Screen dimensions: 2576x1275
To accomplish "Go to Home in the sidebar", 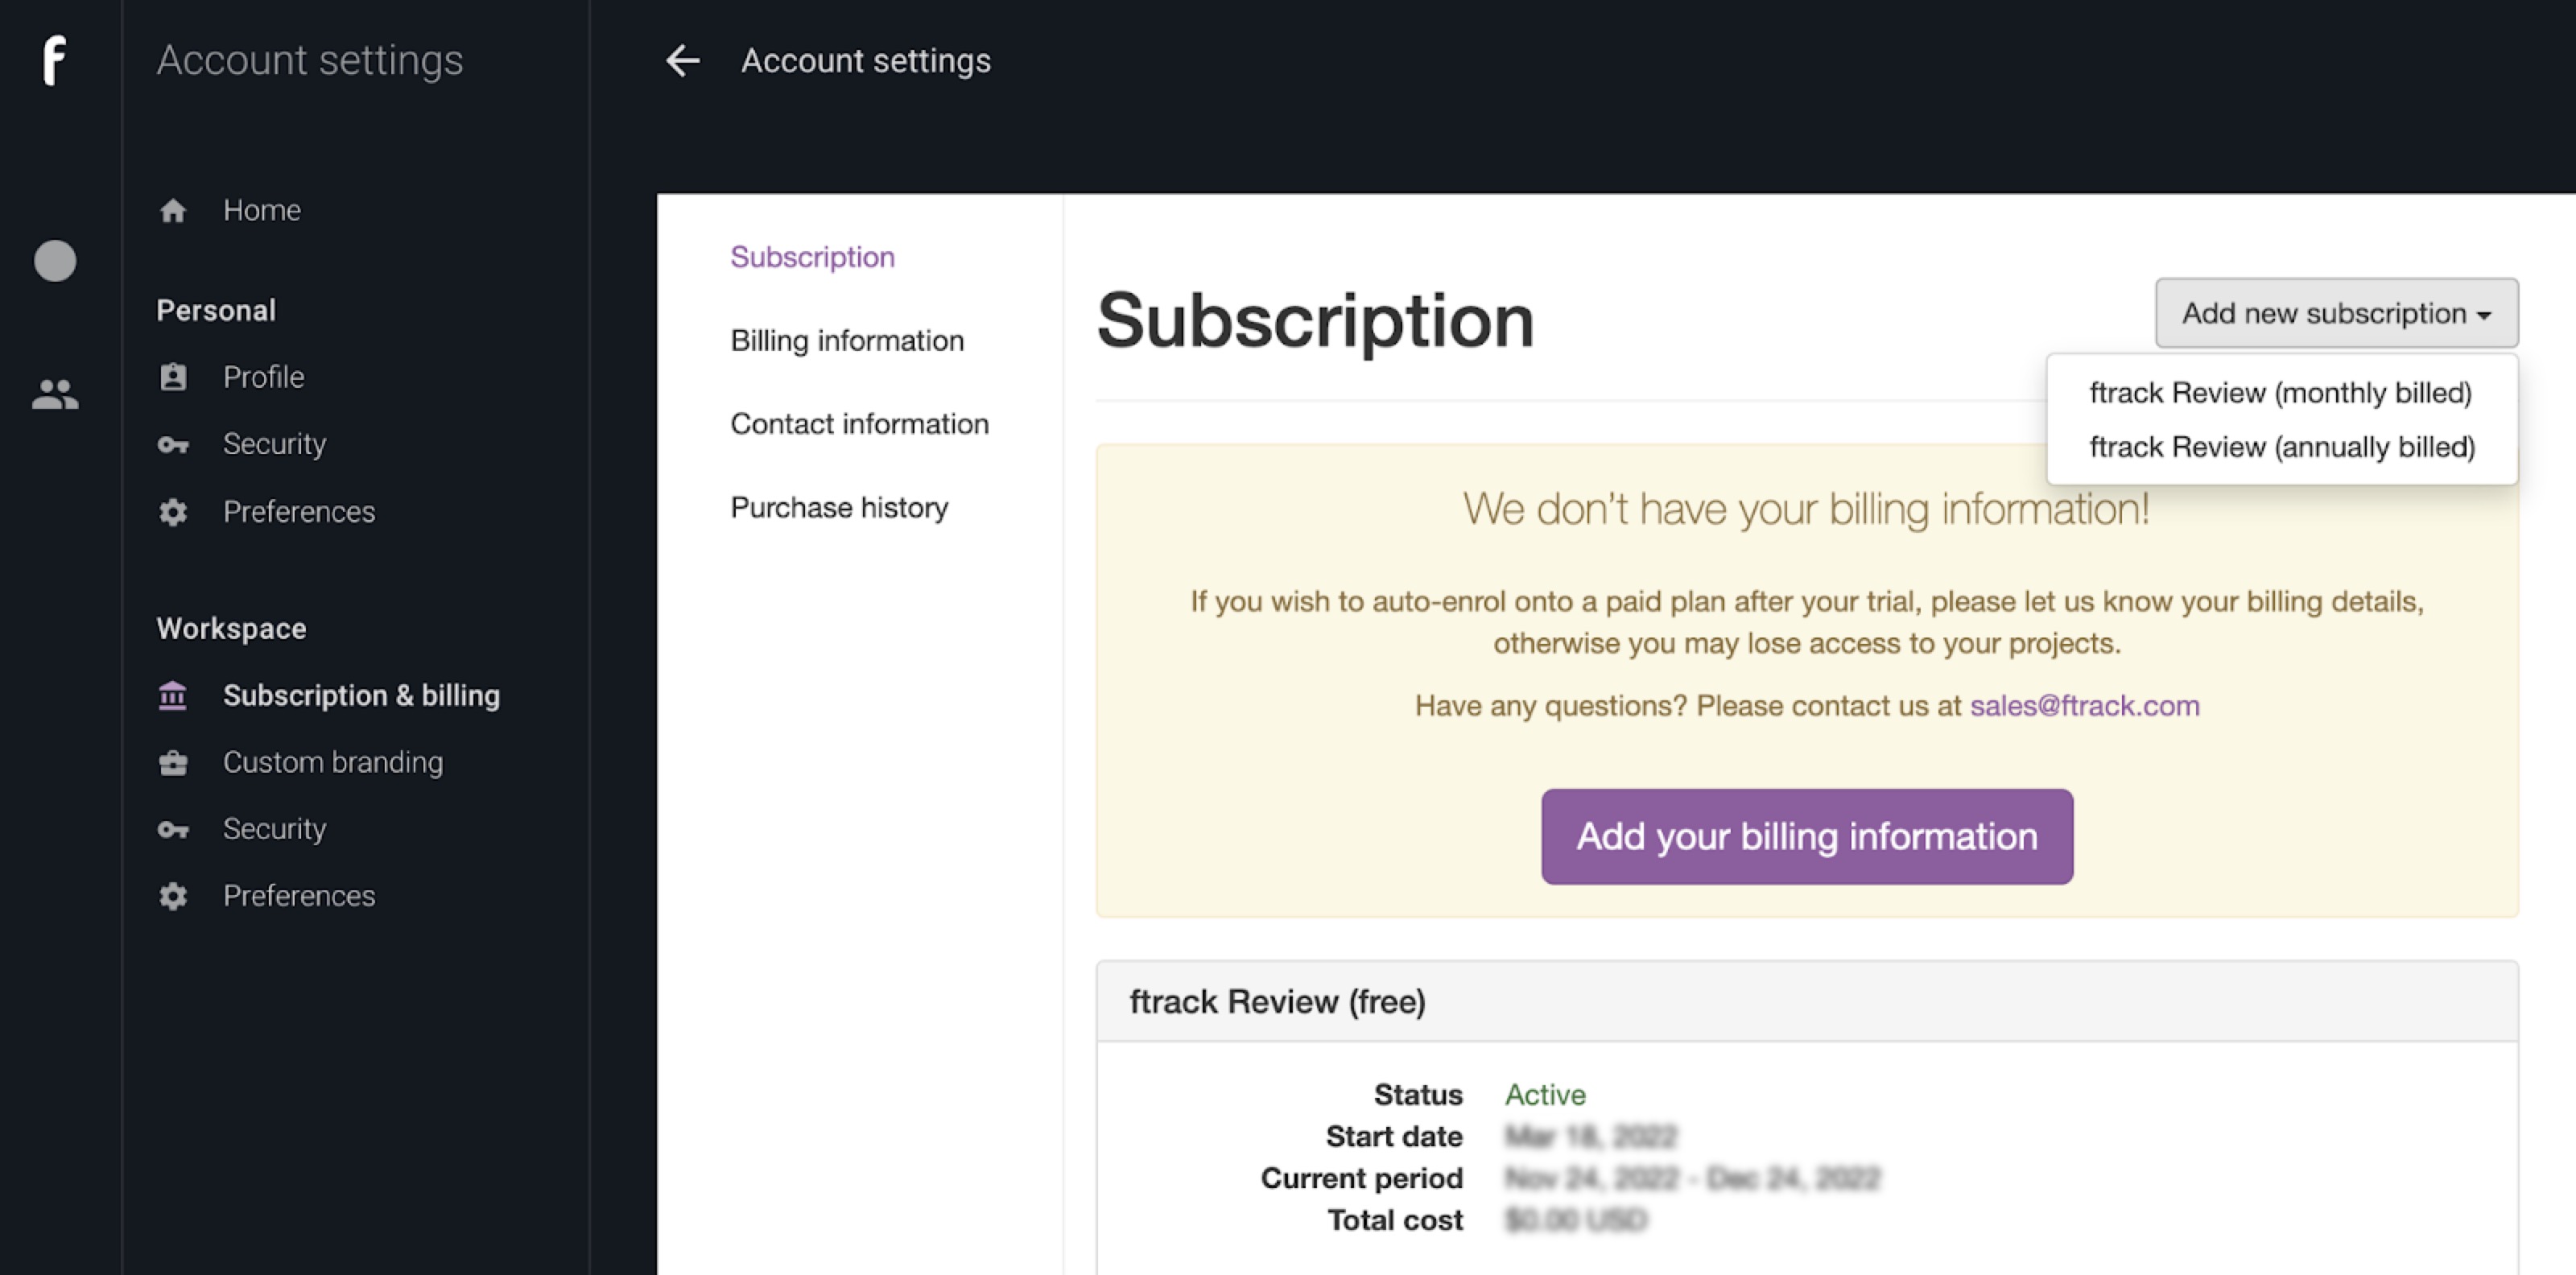I will [262, 210].
